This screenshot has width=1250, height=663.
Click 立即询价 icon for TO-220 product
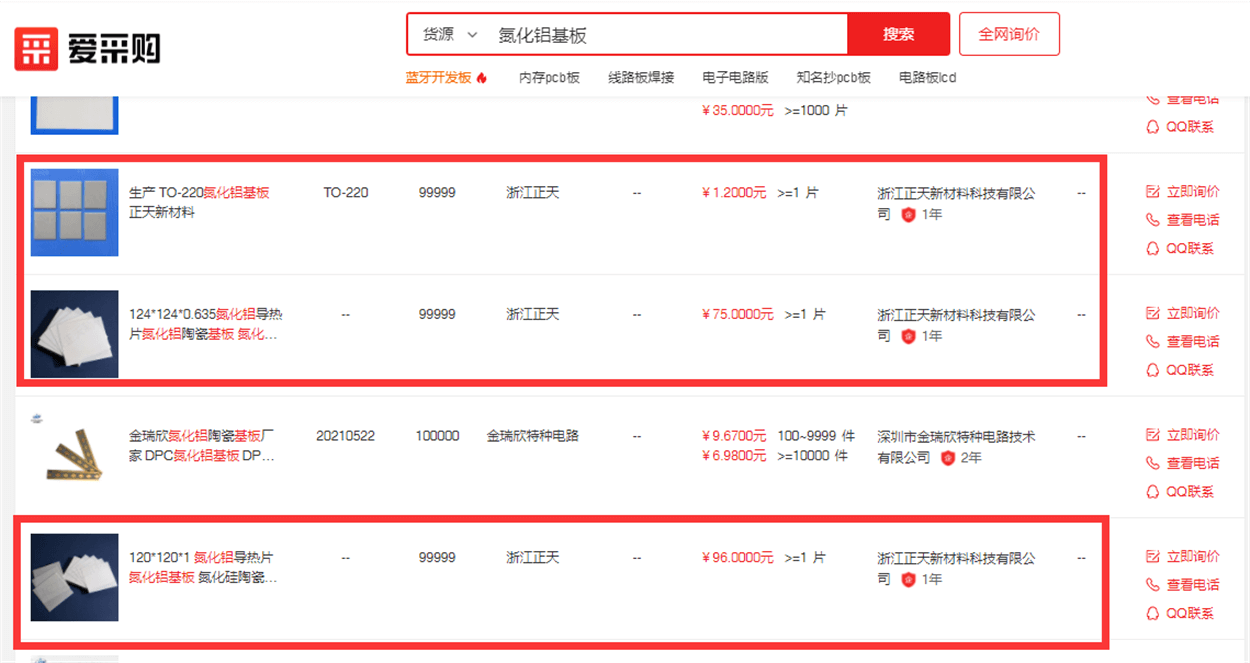(x=1153, y=192)
